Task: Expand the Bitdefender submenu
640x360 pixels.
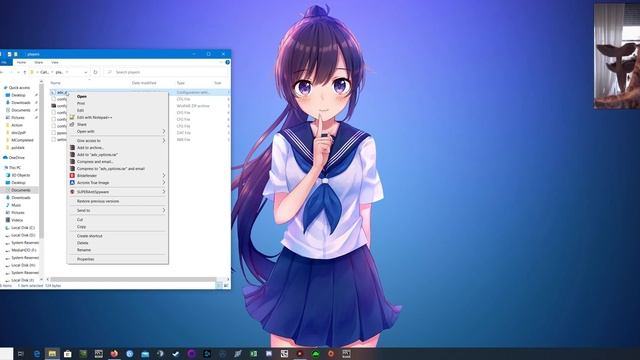Action: coord(118,176)
